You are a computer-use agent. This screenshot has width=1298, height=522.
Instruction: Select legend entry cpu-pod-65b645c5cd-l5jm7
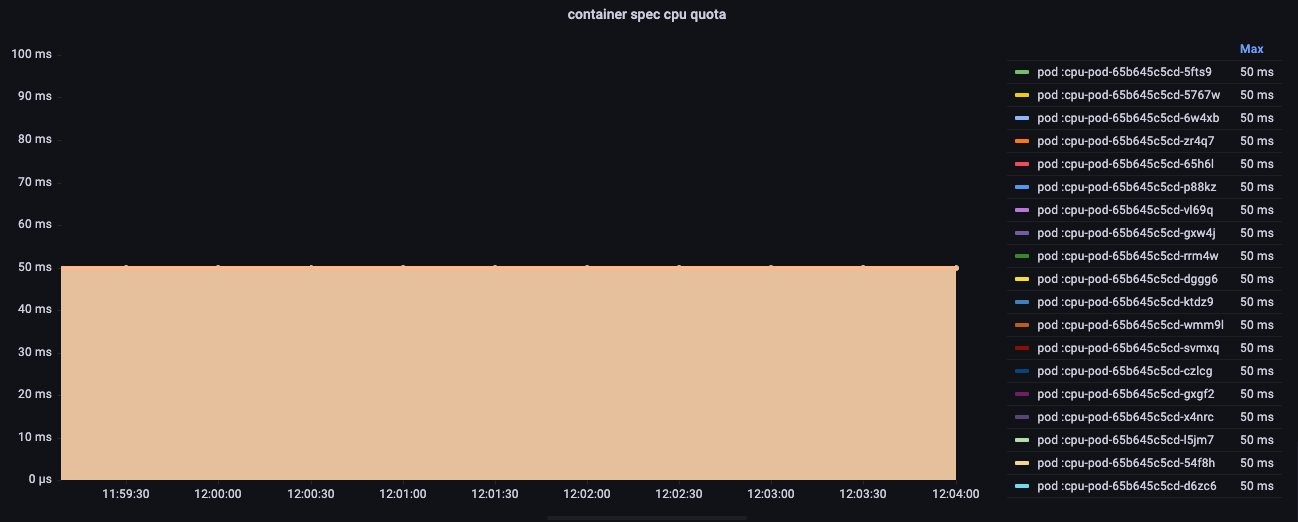tap(1126, 440)
